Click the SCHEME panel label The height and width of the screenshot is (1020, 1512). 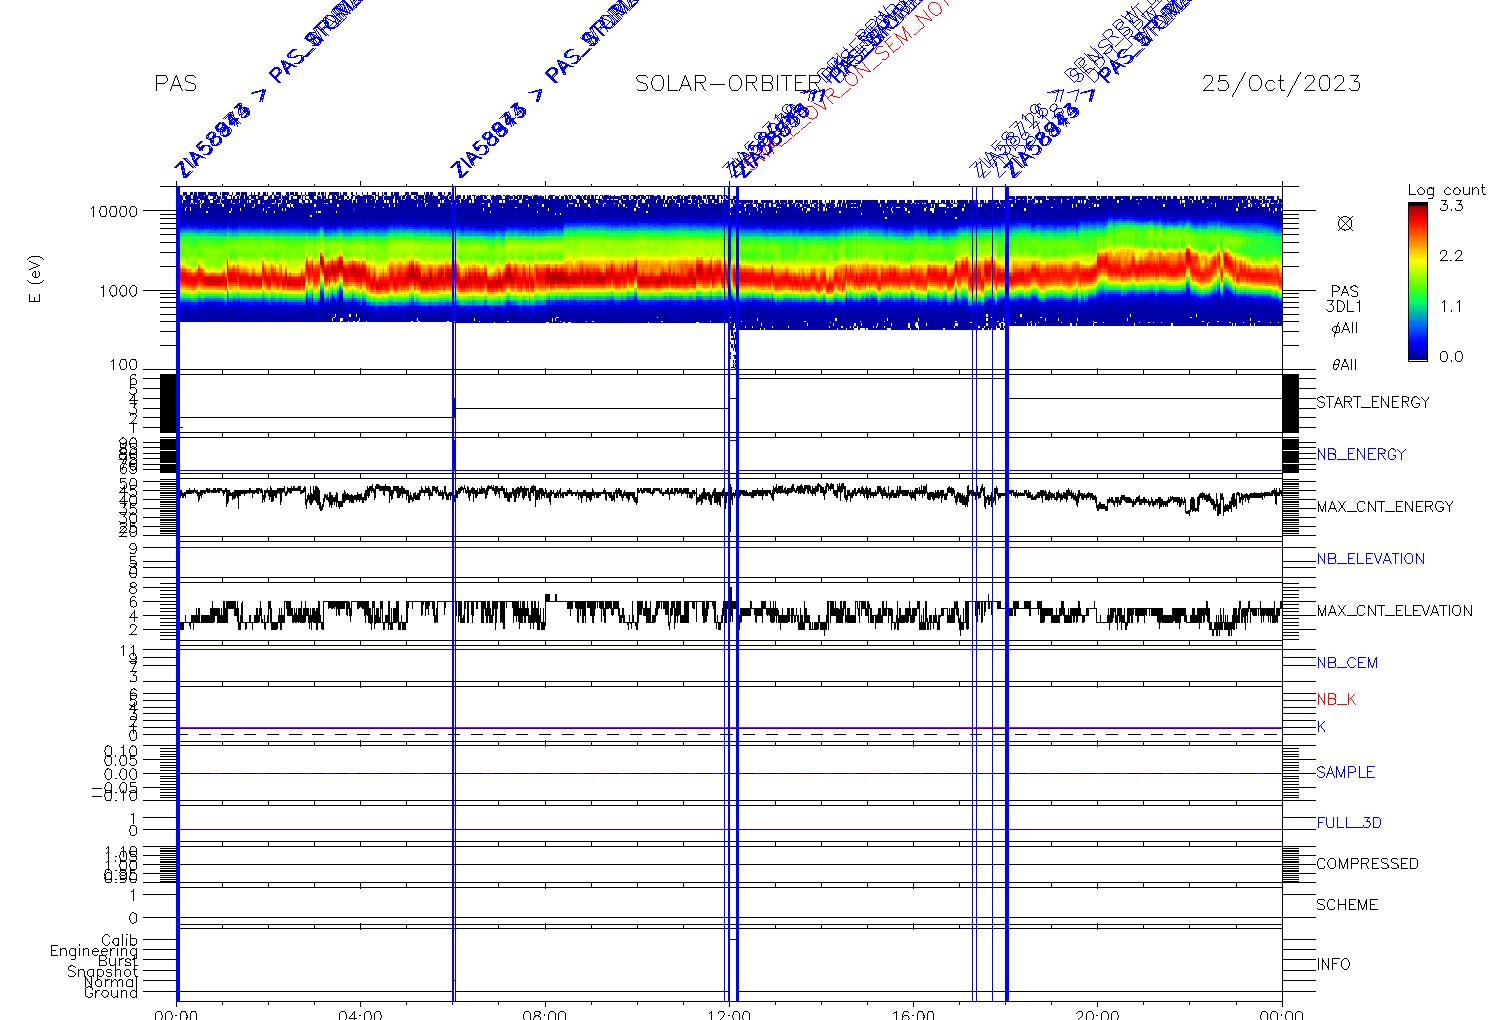click(1347, 905)
